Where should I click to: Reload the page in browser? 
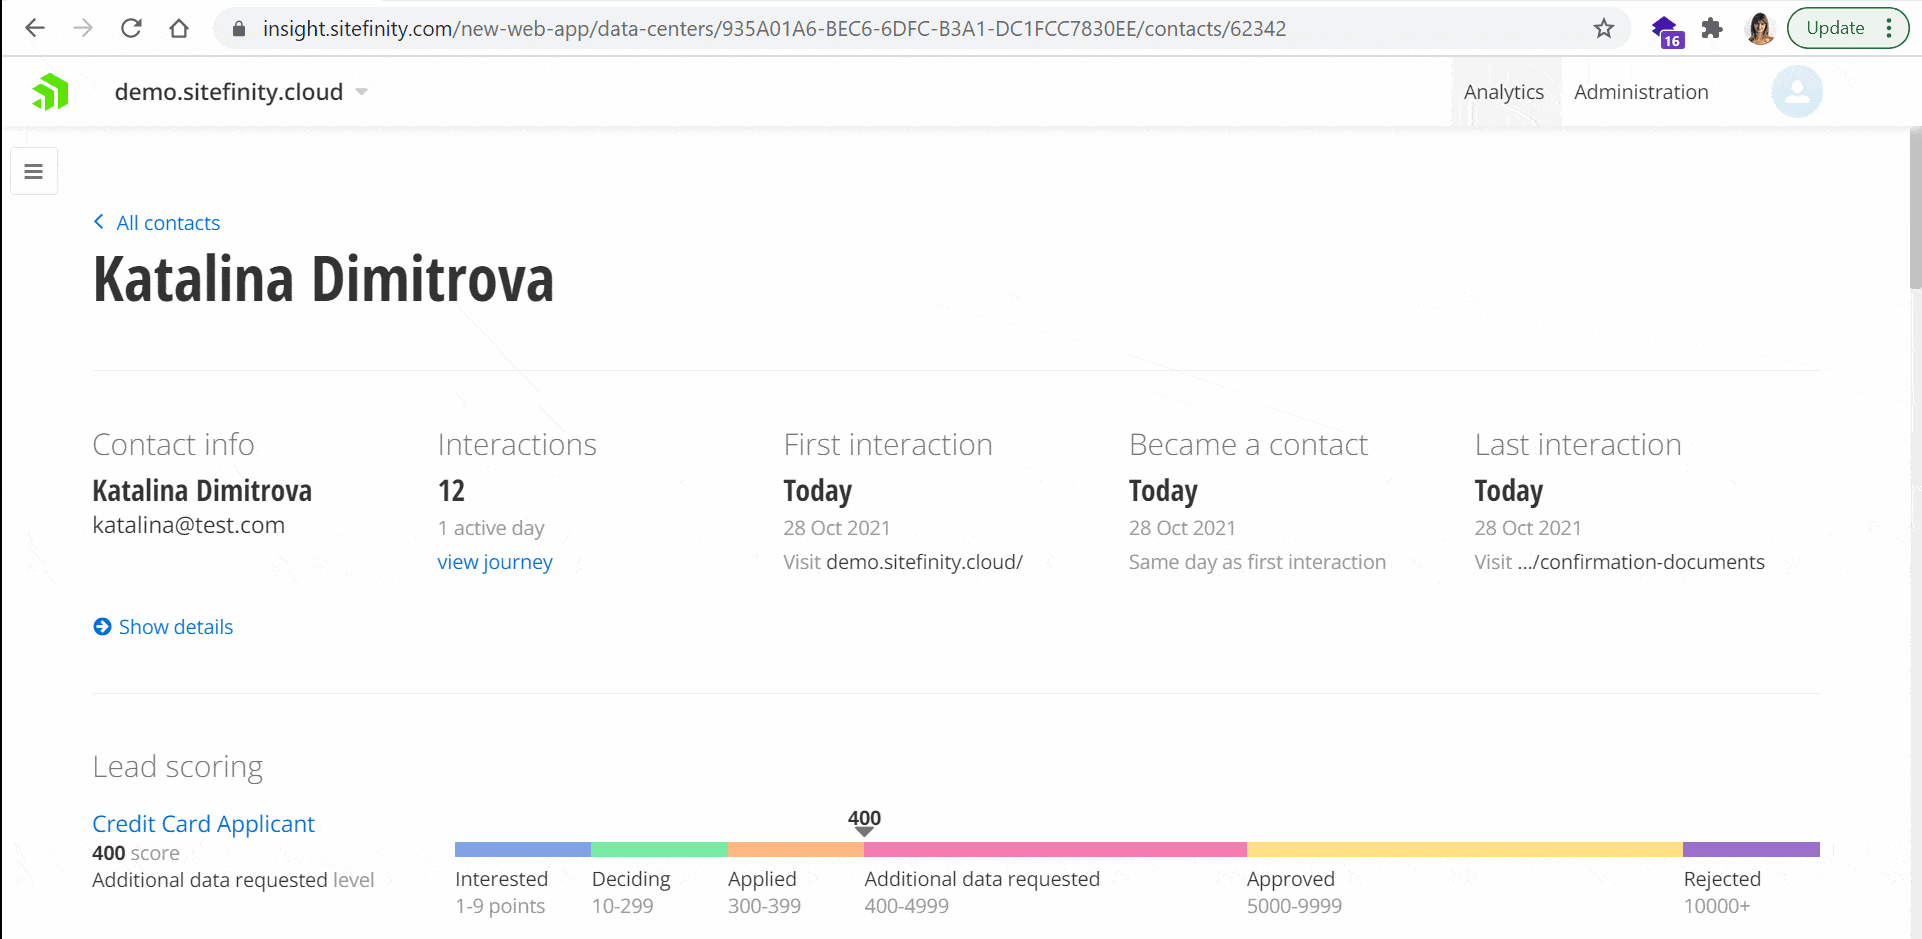pos(131,28)
